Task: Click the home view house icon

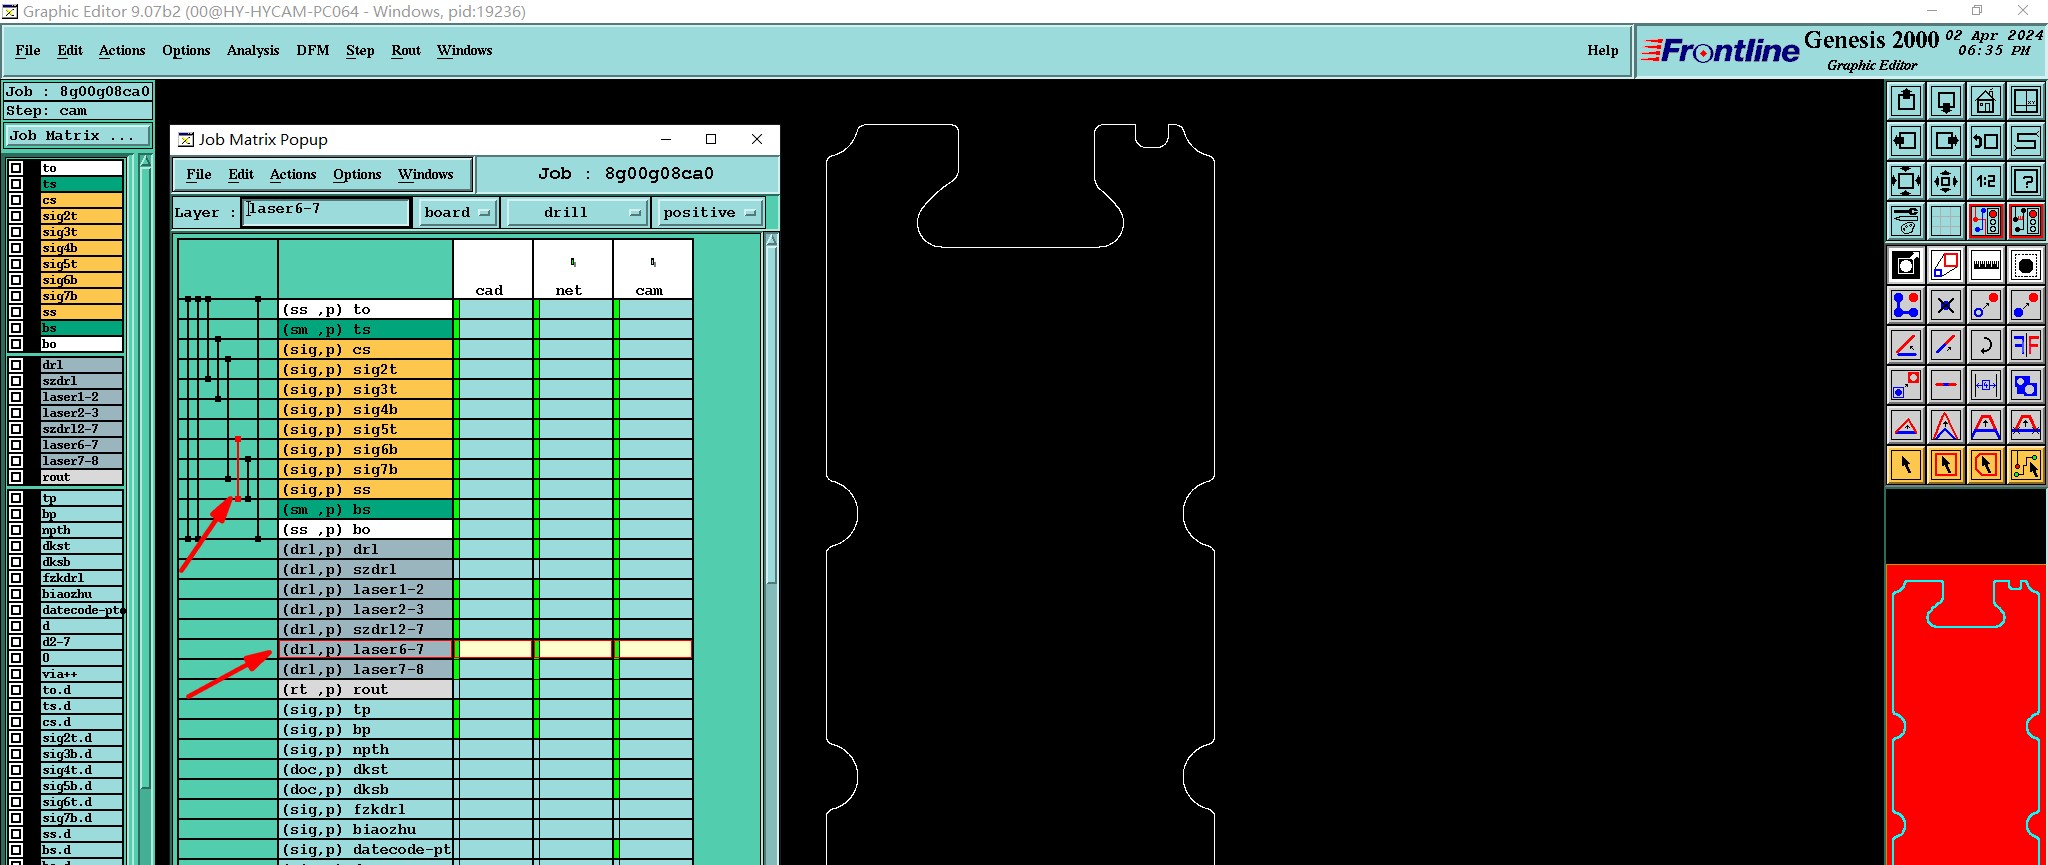Action: 1986,101
